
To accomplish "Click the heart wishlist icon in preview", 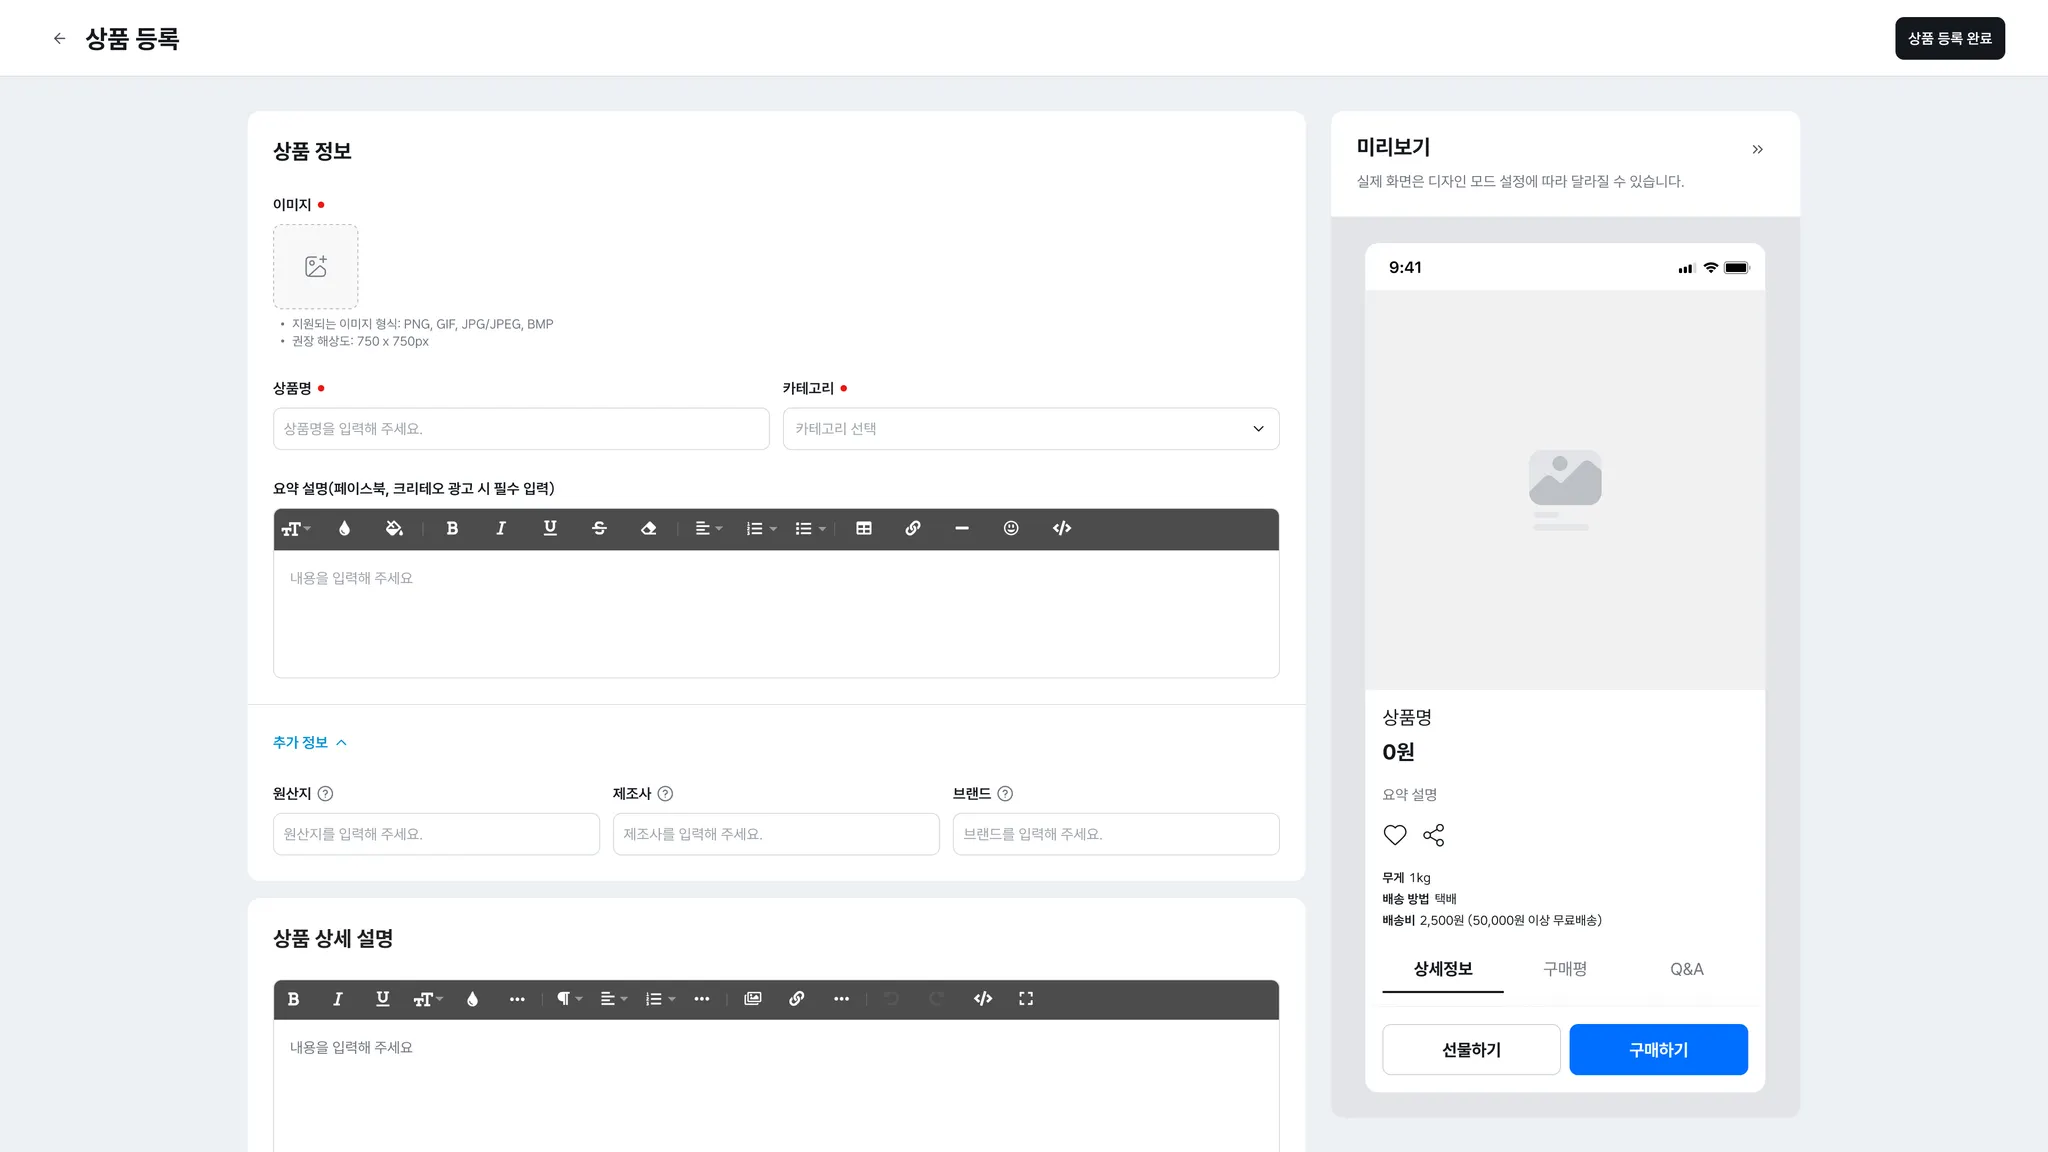I will coord(1395,835).
